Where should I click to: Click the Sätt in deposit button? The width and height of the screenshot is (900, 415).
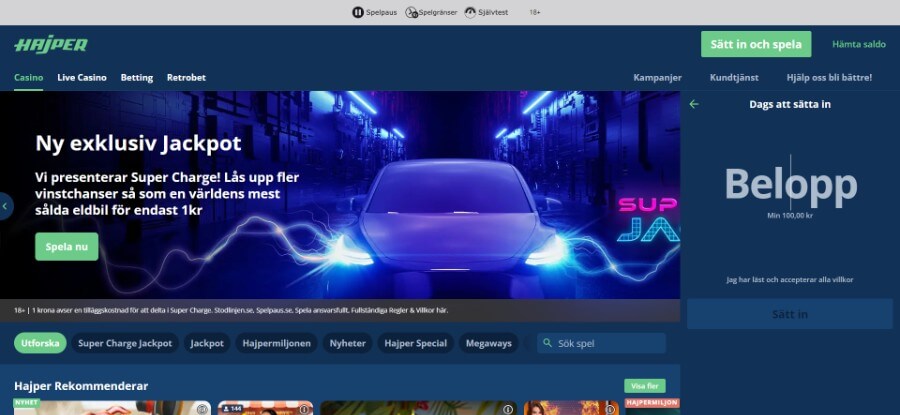pos(790,314)
